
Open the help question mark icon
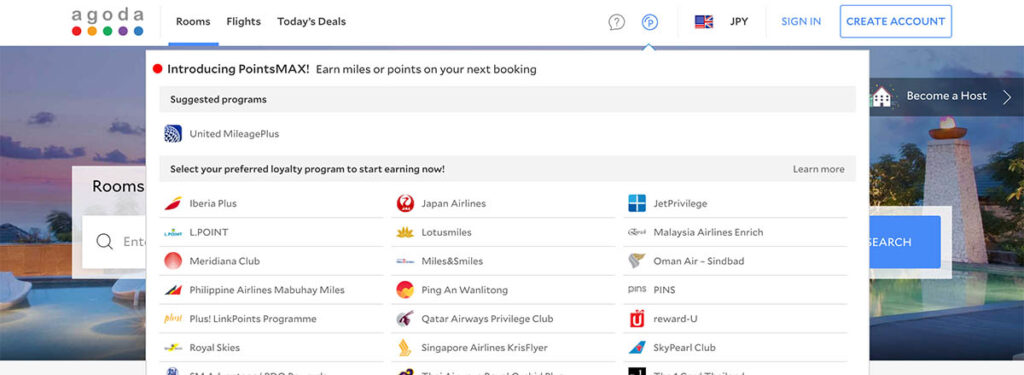point(616,22)
